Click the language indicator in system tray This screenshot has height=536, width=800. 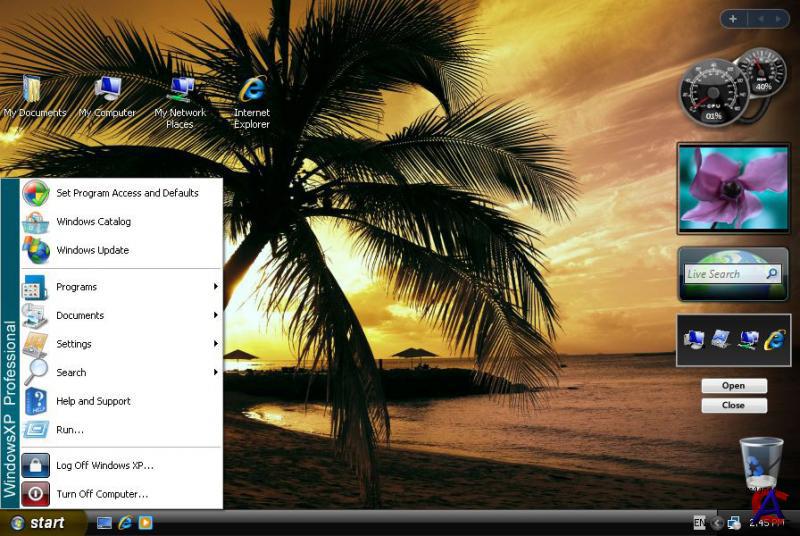pos(699,522)
